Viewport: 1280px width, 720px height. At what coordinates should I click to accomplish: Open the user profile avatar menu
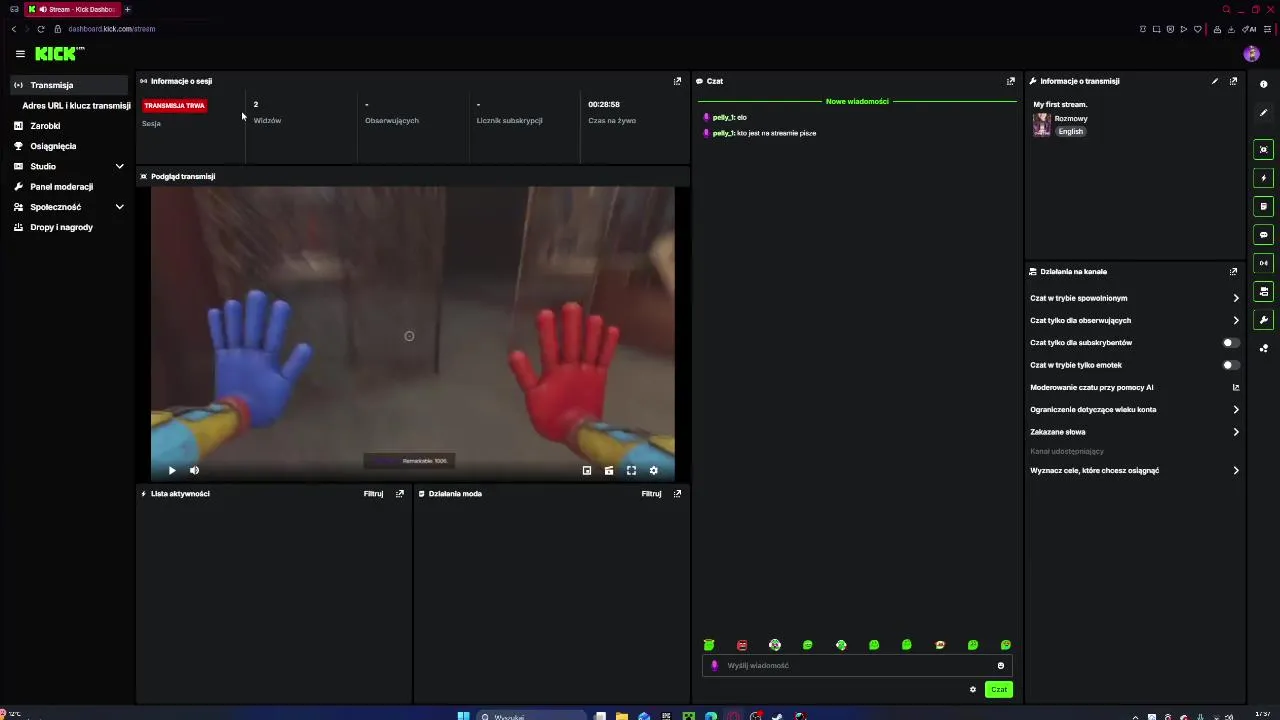click(1251, 54)
